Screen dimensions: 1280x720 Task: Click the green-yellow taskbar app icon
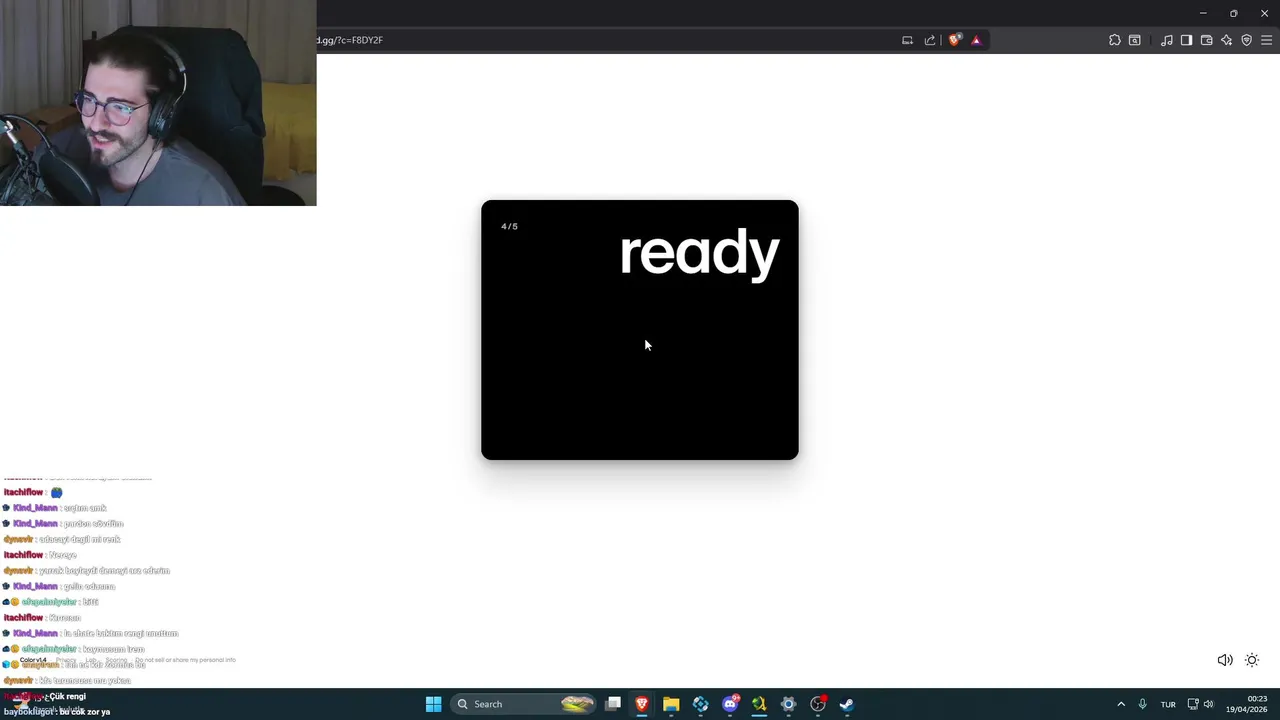pos(759,704)
